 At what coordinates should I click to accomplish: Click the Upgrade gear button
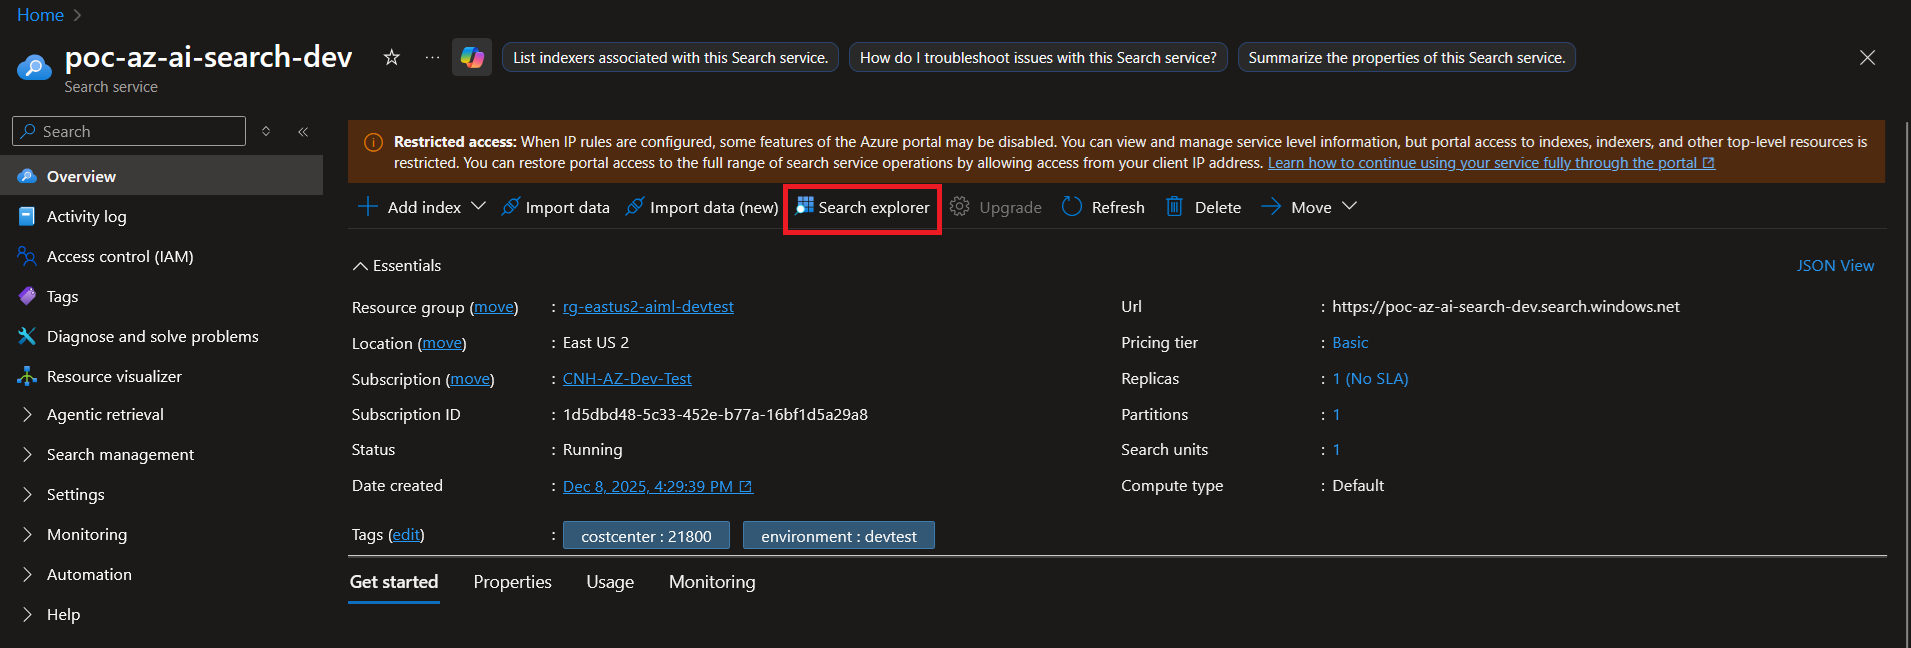(995, 207)
